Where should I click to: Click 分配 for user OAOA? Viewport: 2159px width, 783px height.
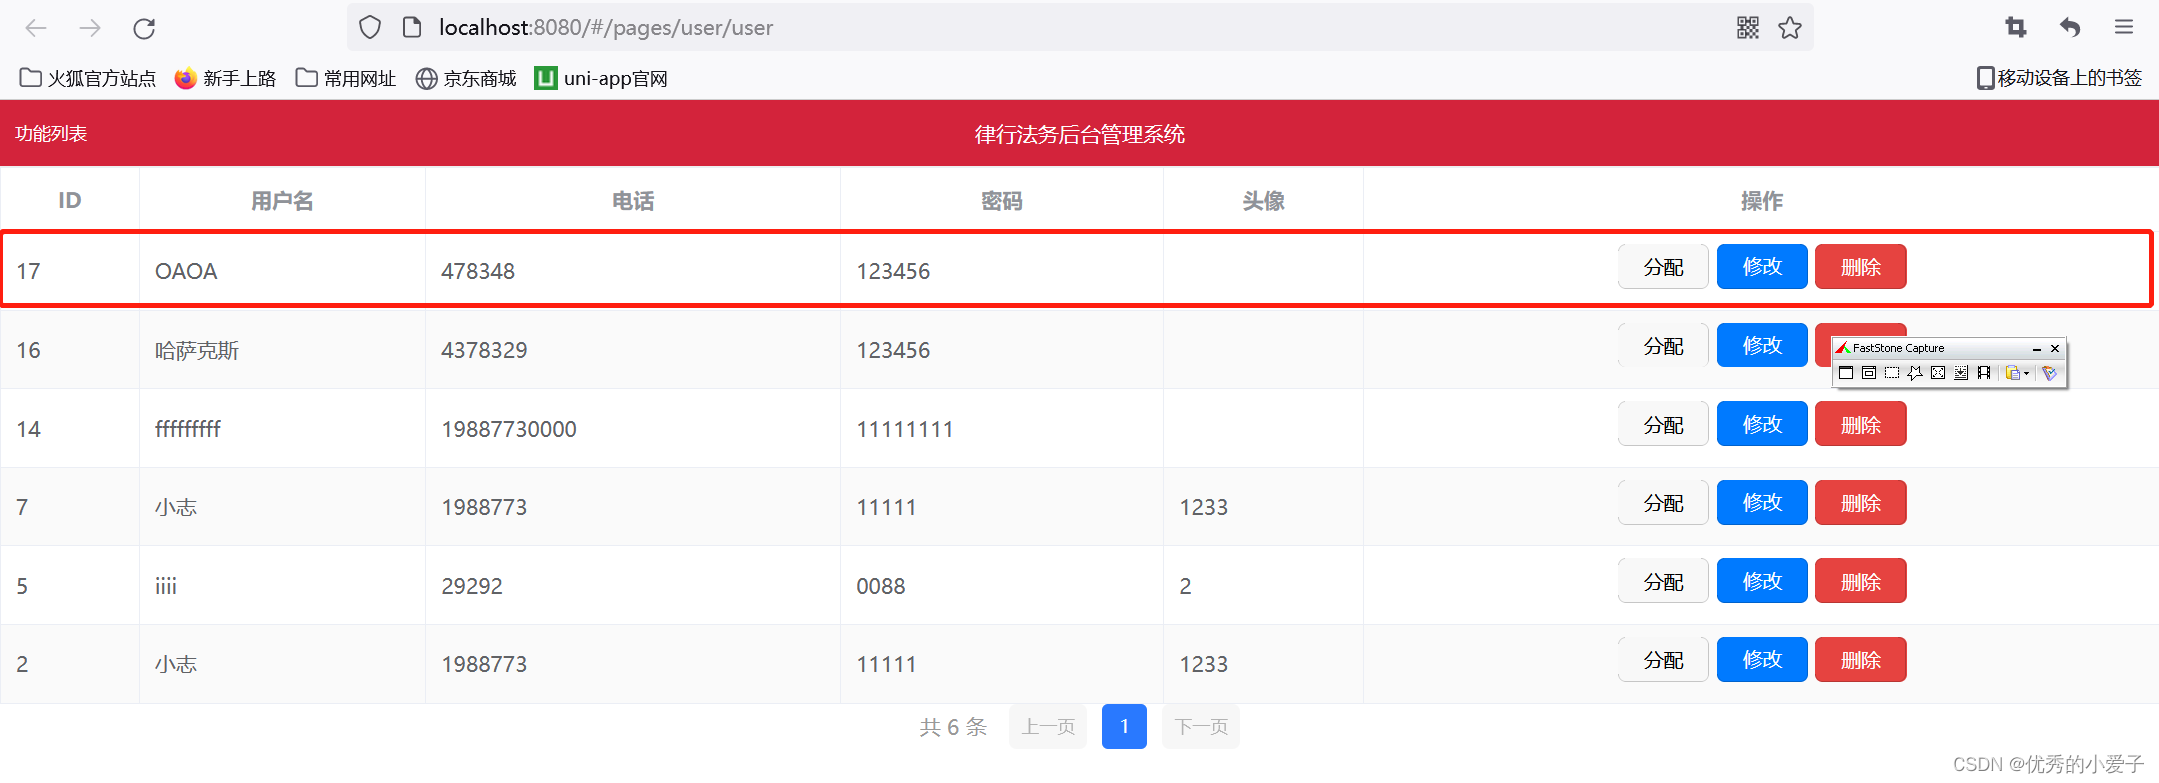1663,267
